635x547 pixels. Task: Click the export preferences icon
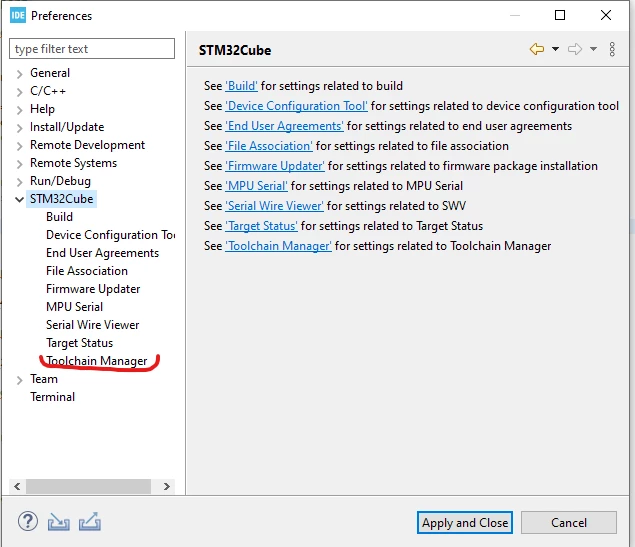pyautogui.click(x=90, y=521)
